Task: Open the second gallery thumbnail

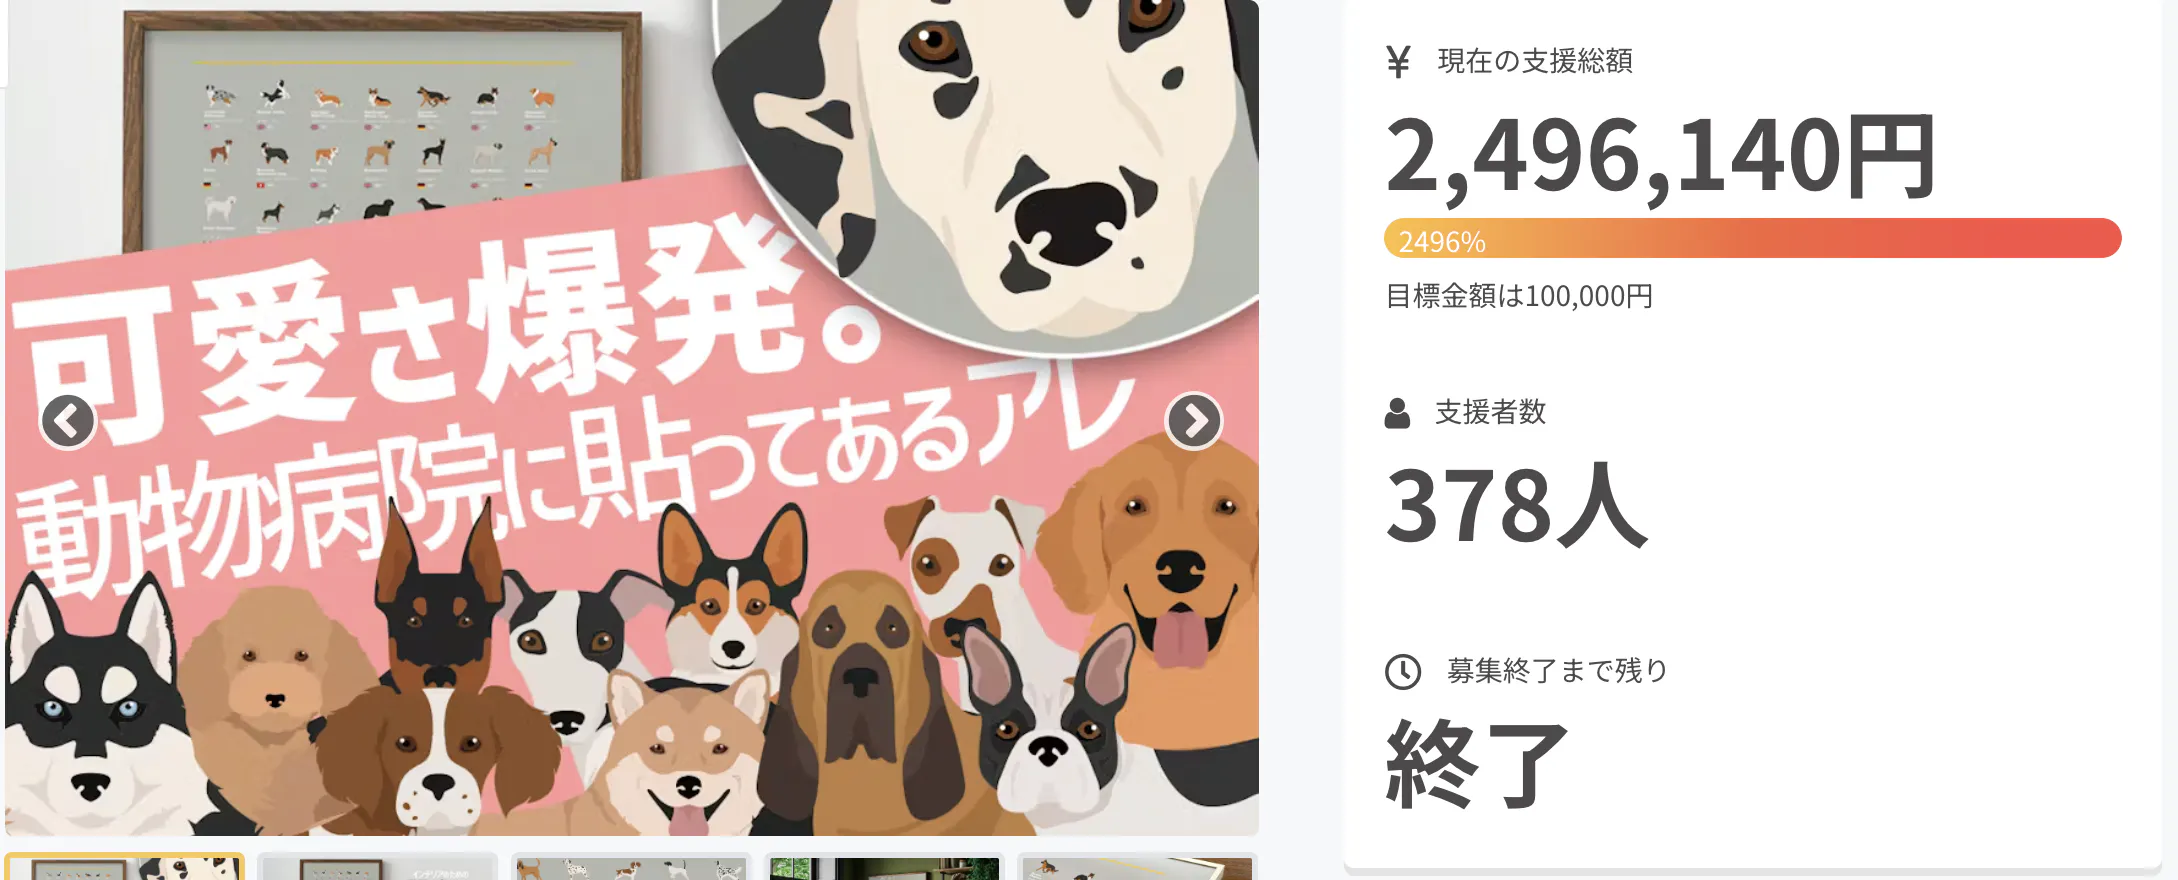Action: coord(377,867)
